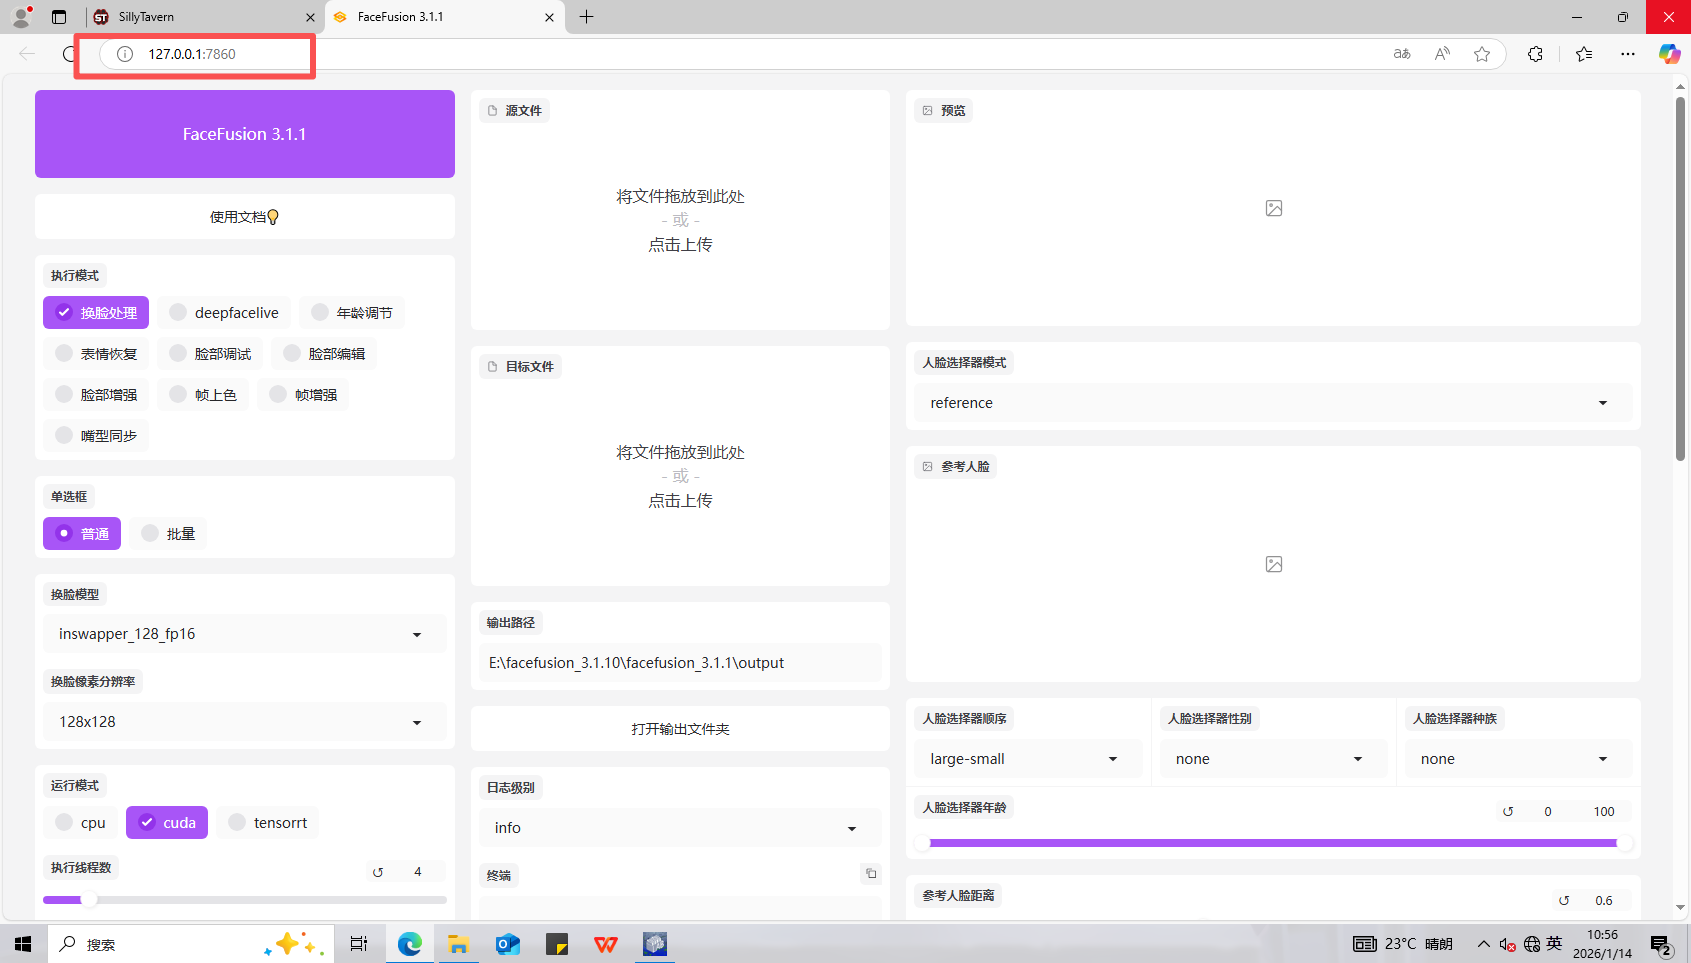Open Task View on the taskbar
This screenshot has height=963, width=1691.
pyautogui.click(x=358, y=944)
